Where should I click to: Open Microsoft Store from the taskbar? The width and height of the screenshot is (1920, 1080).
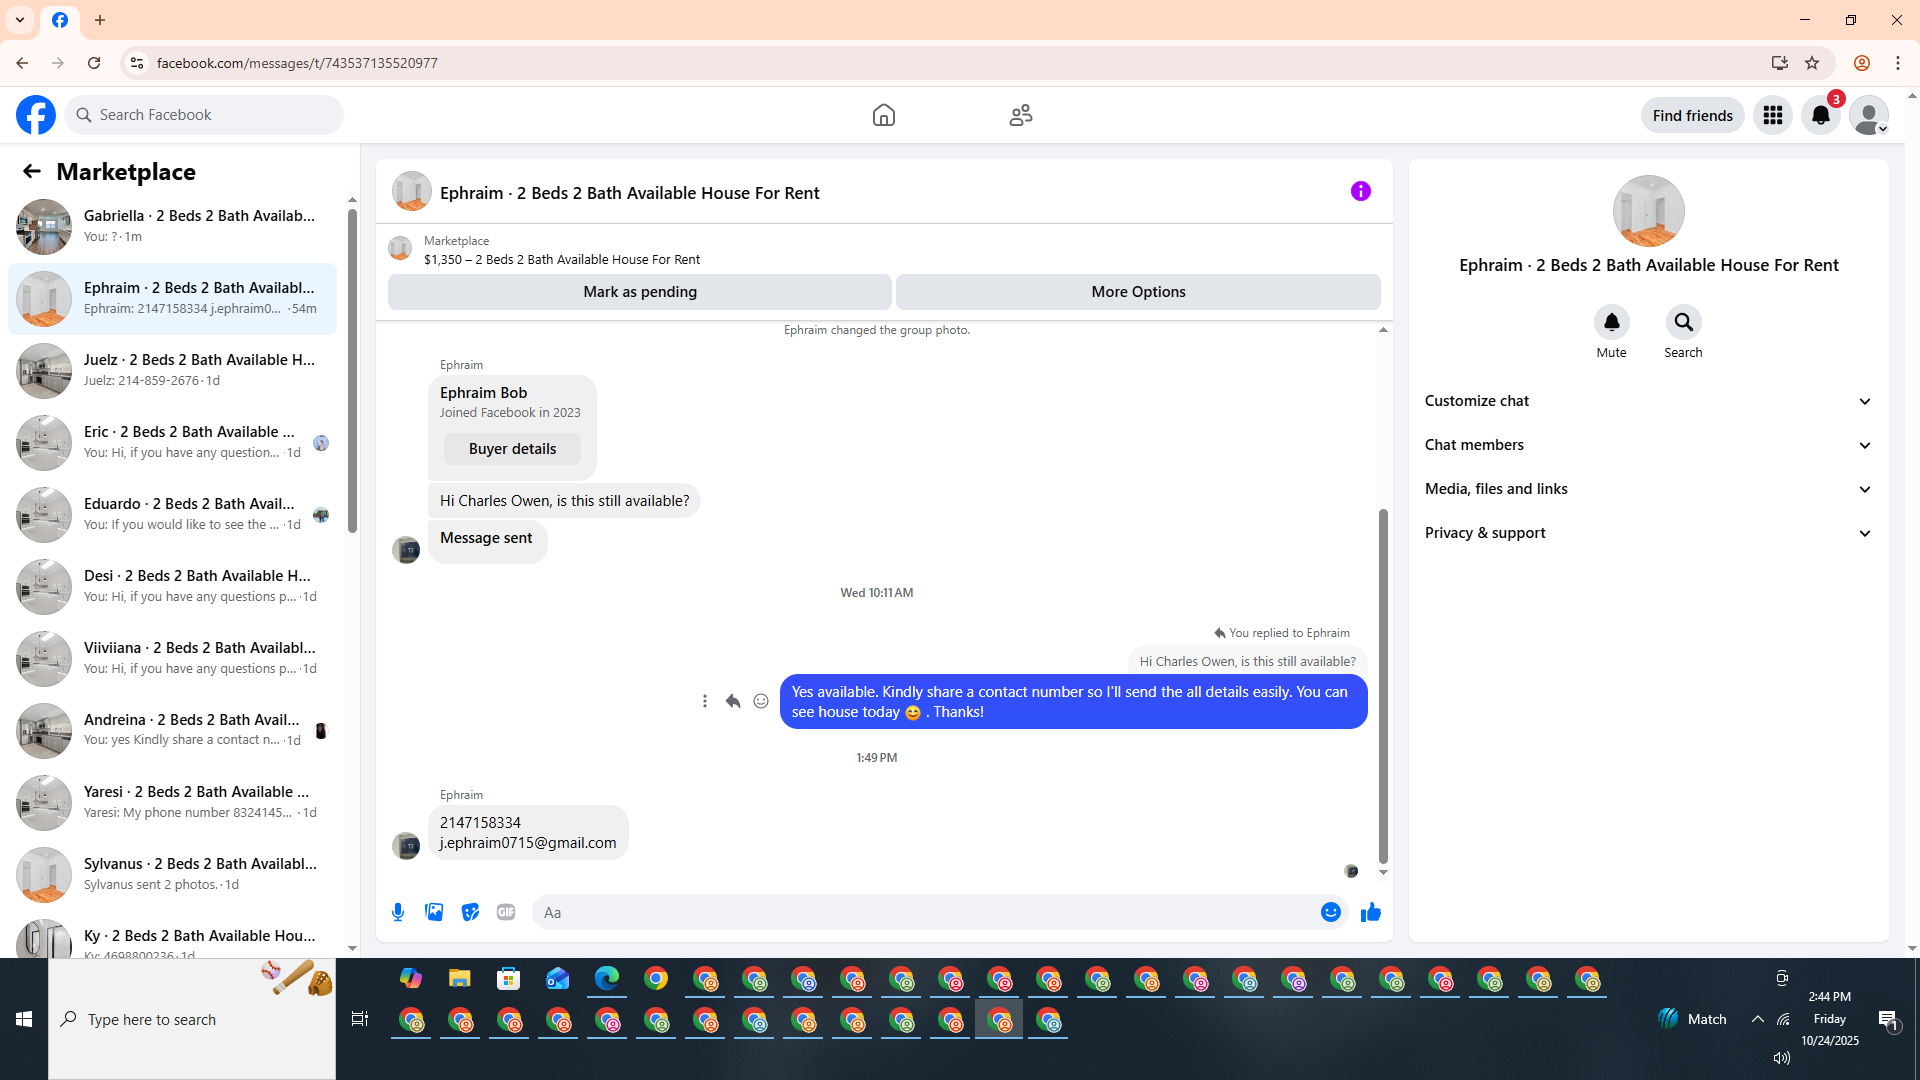[509, 979]
